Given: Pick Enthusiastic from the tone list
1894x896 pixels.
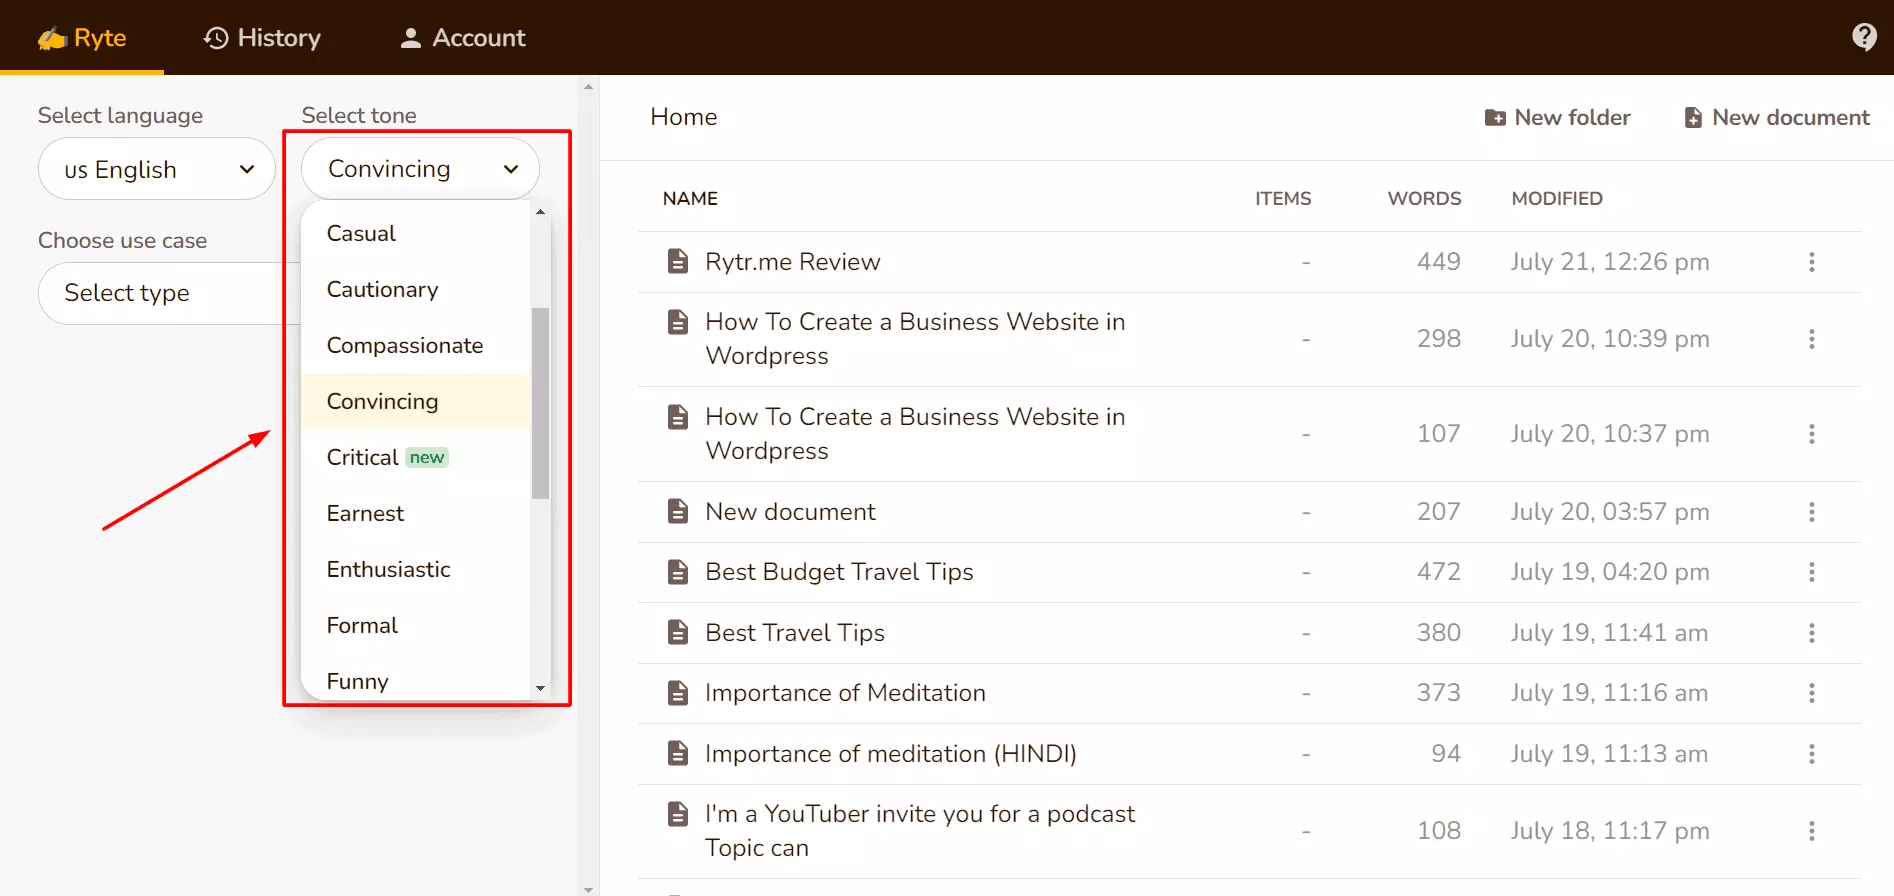Looking at the screenshot, I should (388, 569).
